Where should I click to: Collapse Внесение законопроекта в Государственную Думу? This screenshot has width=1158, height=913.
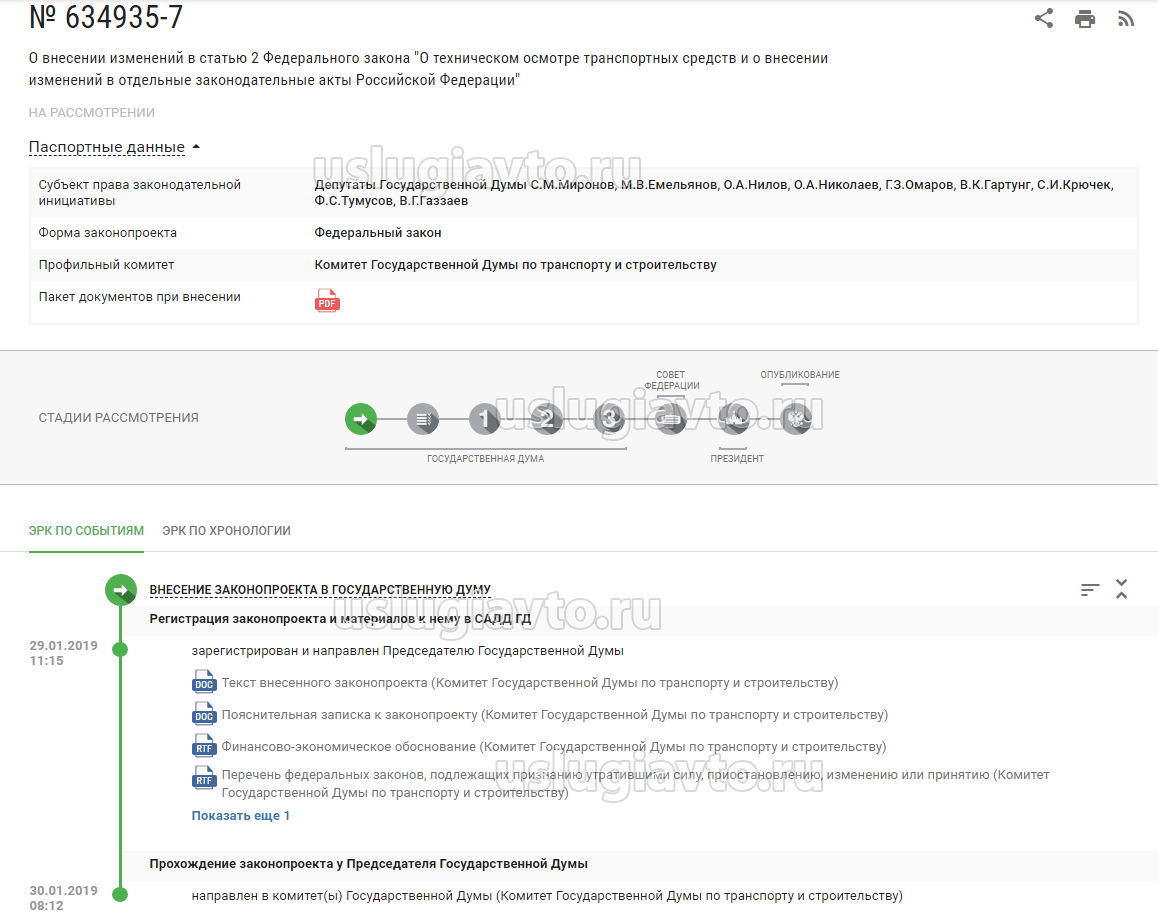click(320, 590)
